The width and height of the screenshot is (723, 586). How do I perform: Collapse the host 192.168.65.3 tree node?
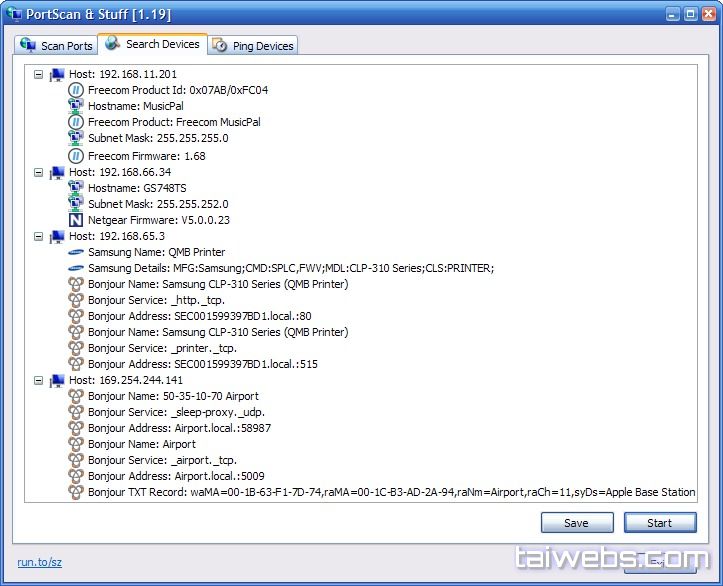tap(39, 236)
